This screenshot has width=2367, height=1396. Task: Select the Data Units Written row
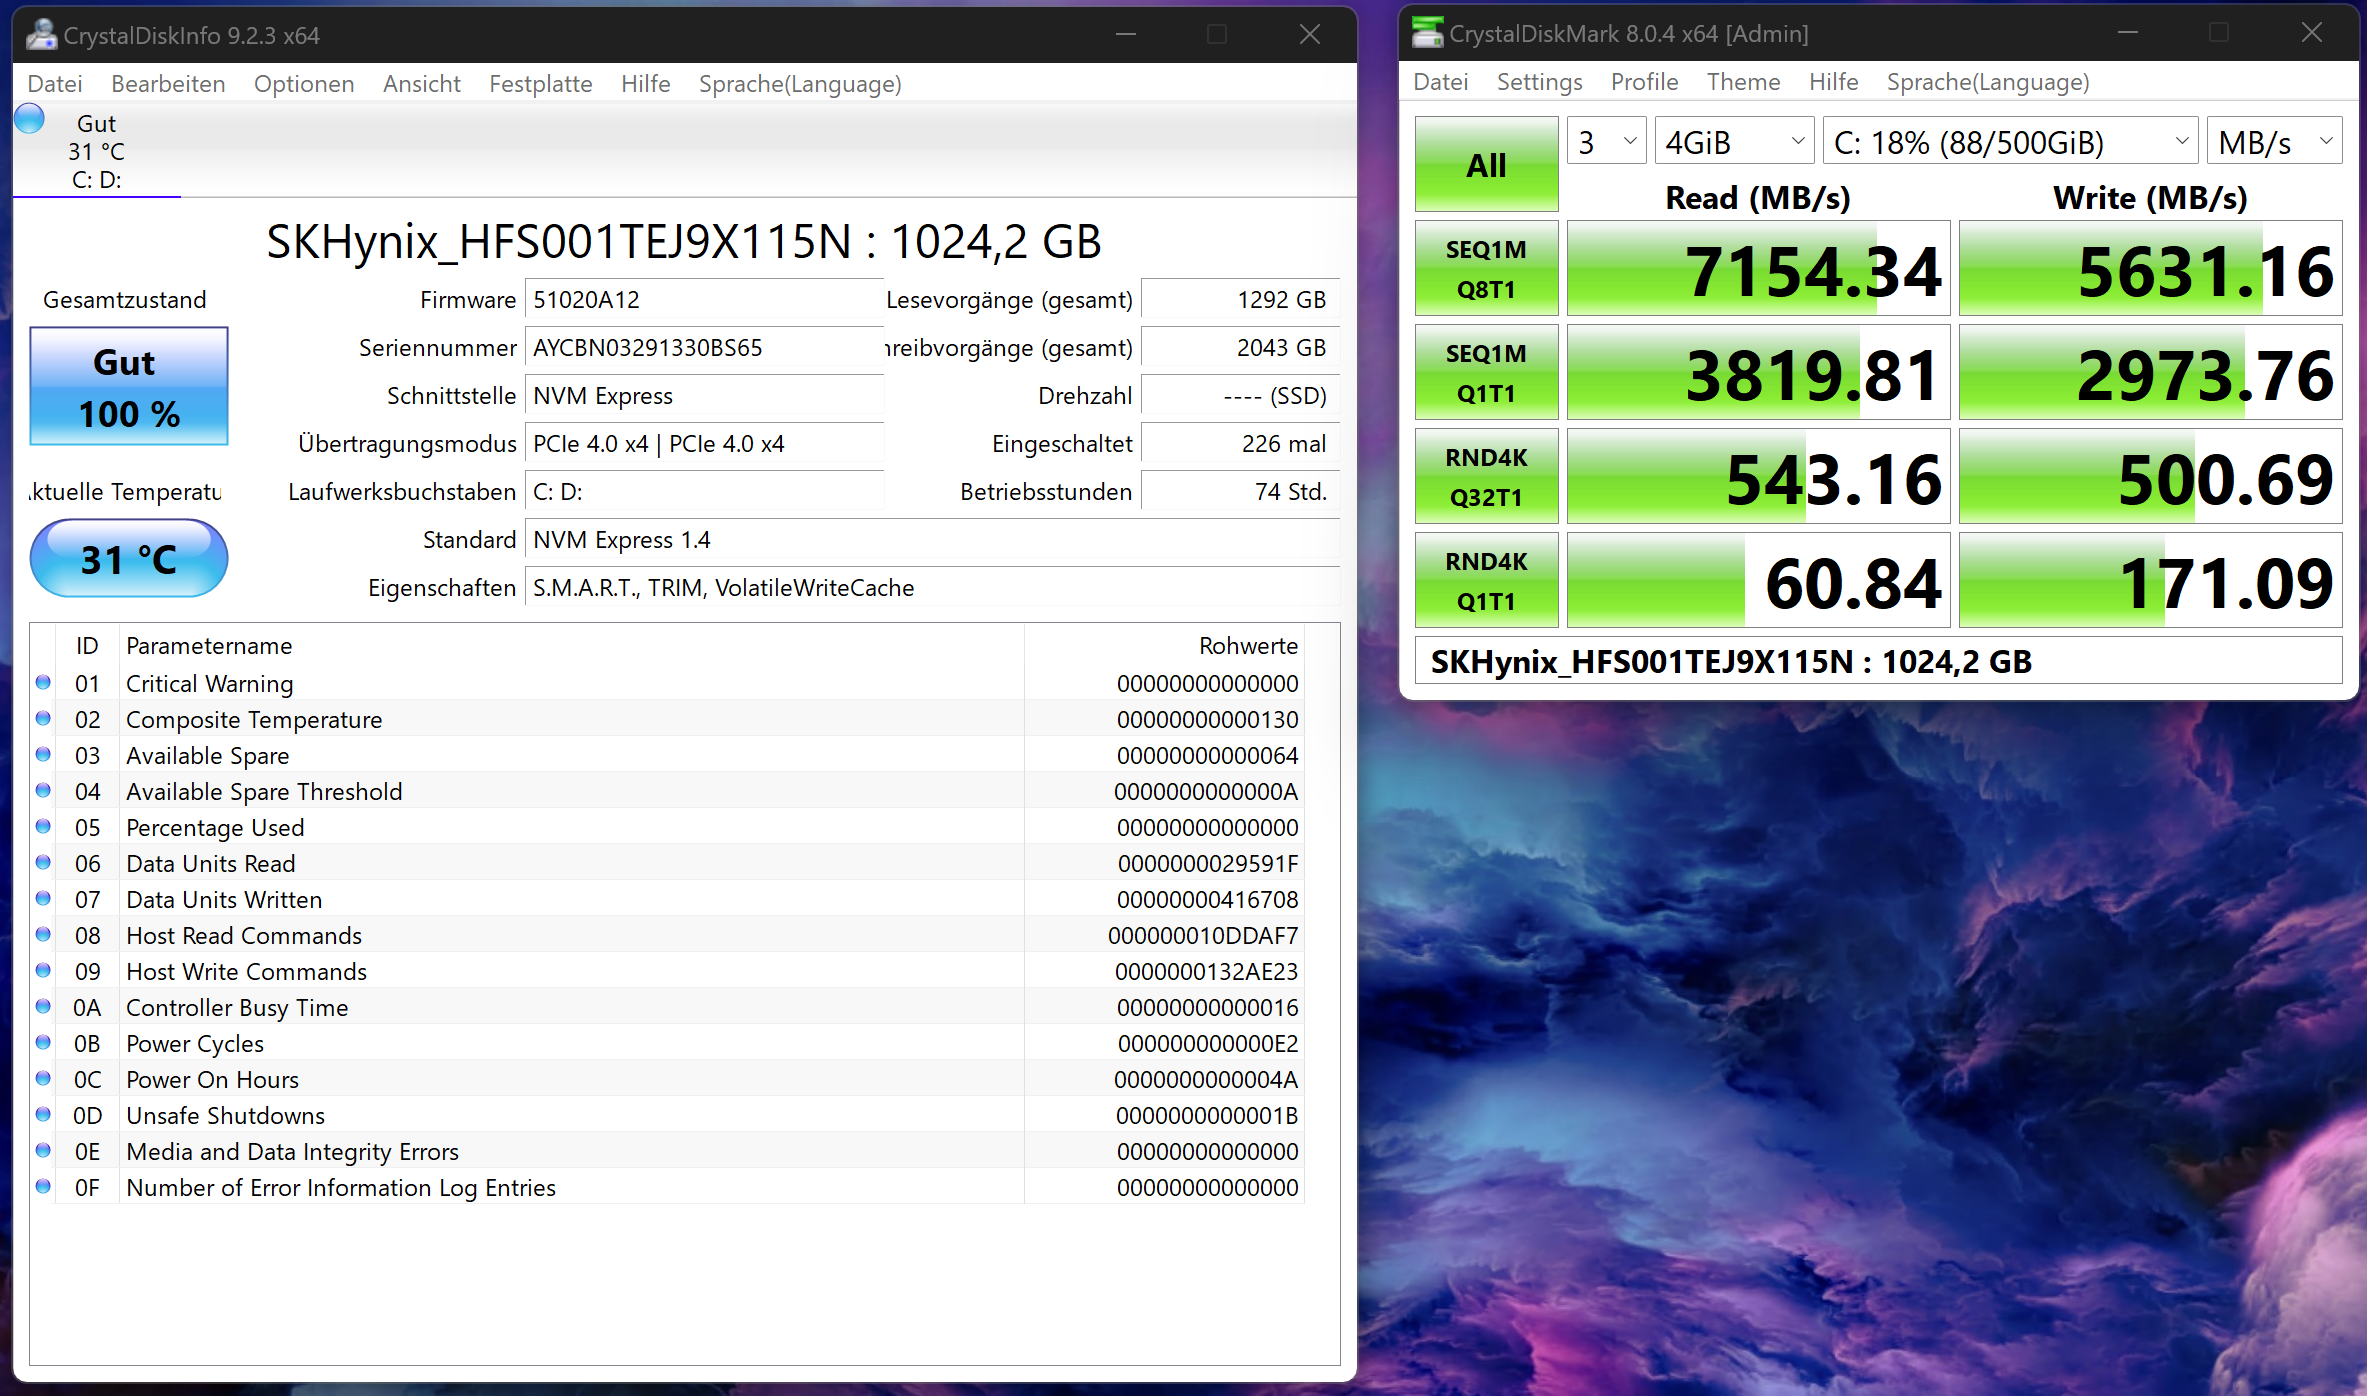(668, 899)
